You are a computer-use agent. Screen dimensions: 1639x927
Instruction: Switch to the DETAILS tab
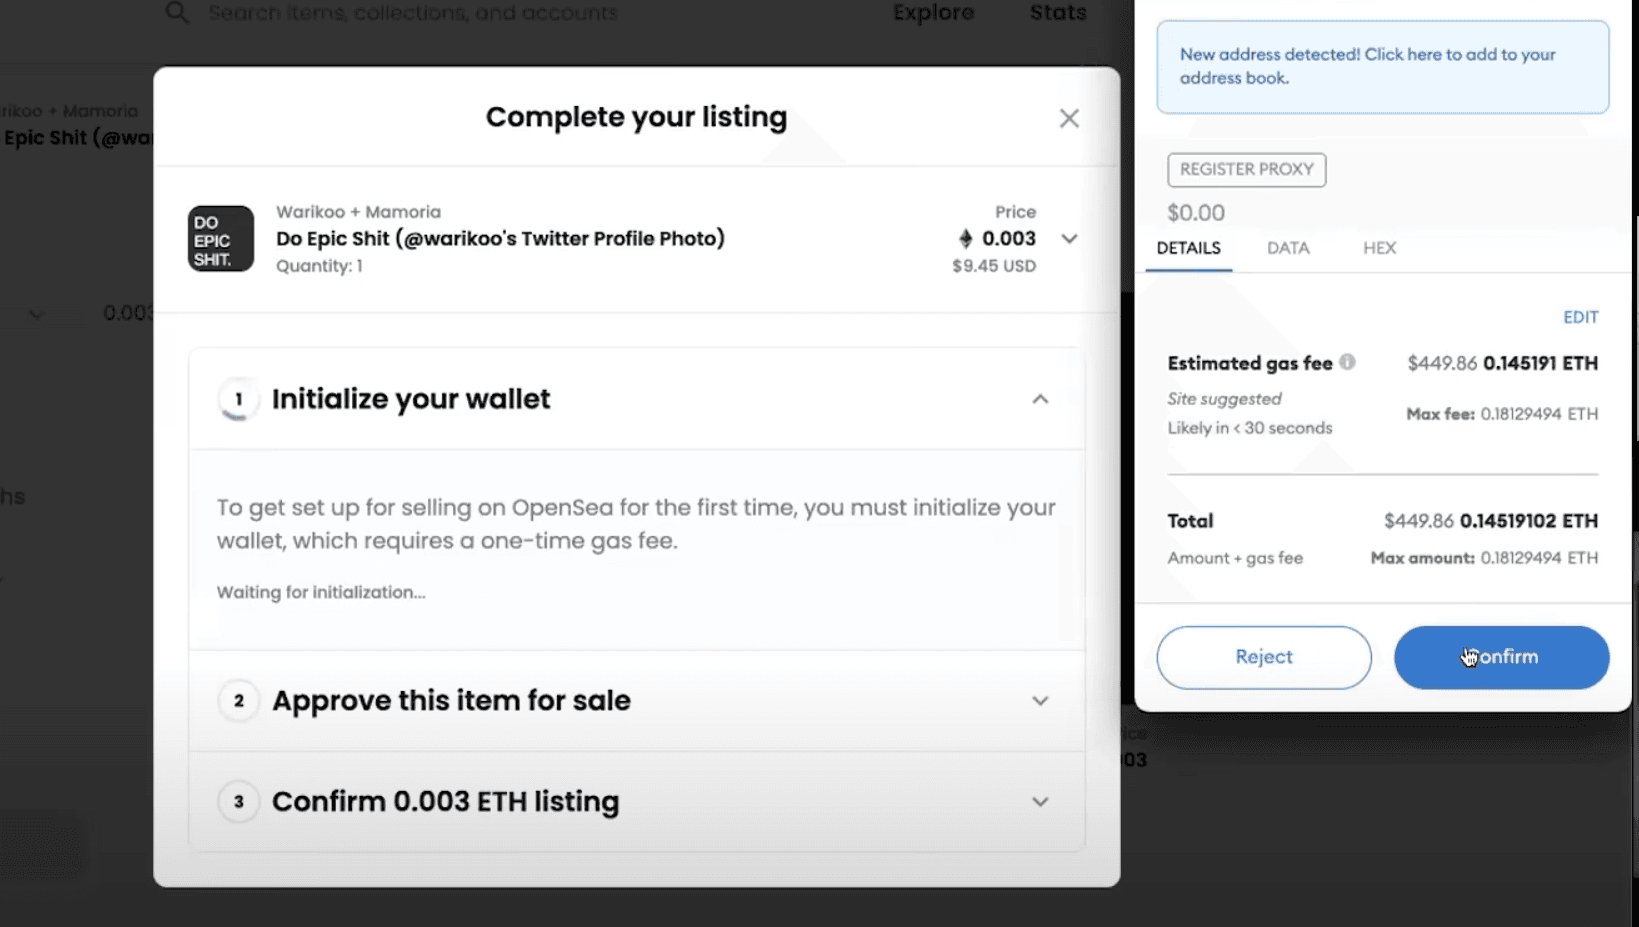click(x=1188, y=248)
